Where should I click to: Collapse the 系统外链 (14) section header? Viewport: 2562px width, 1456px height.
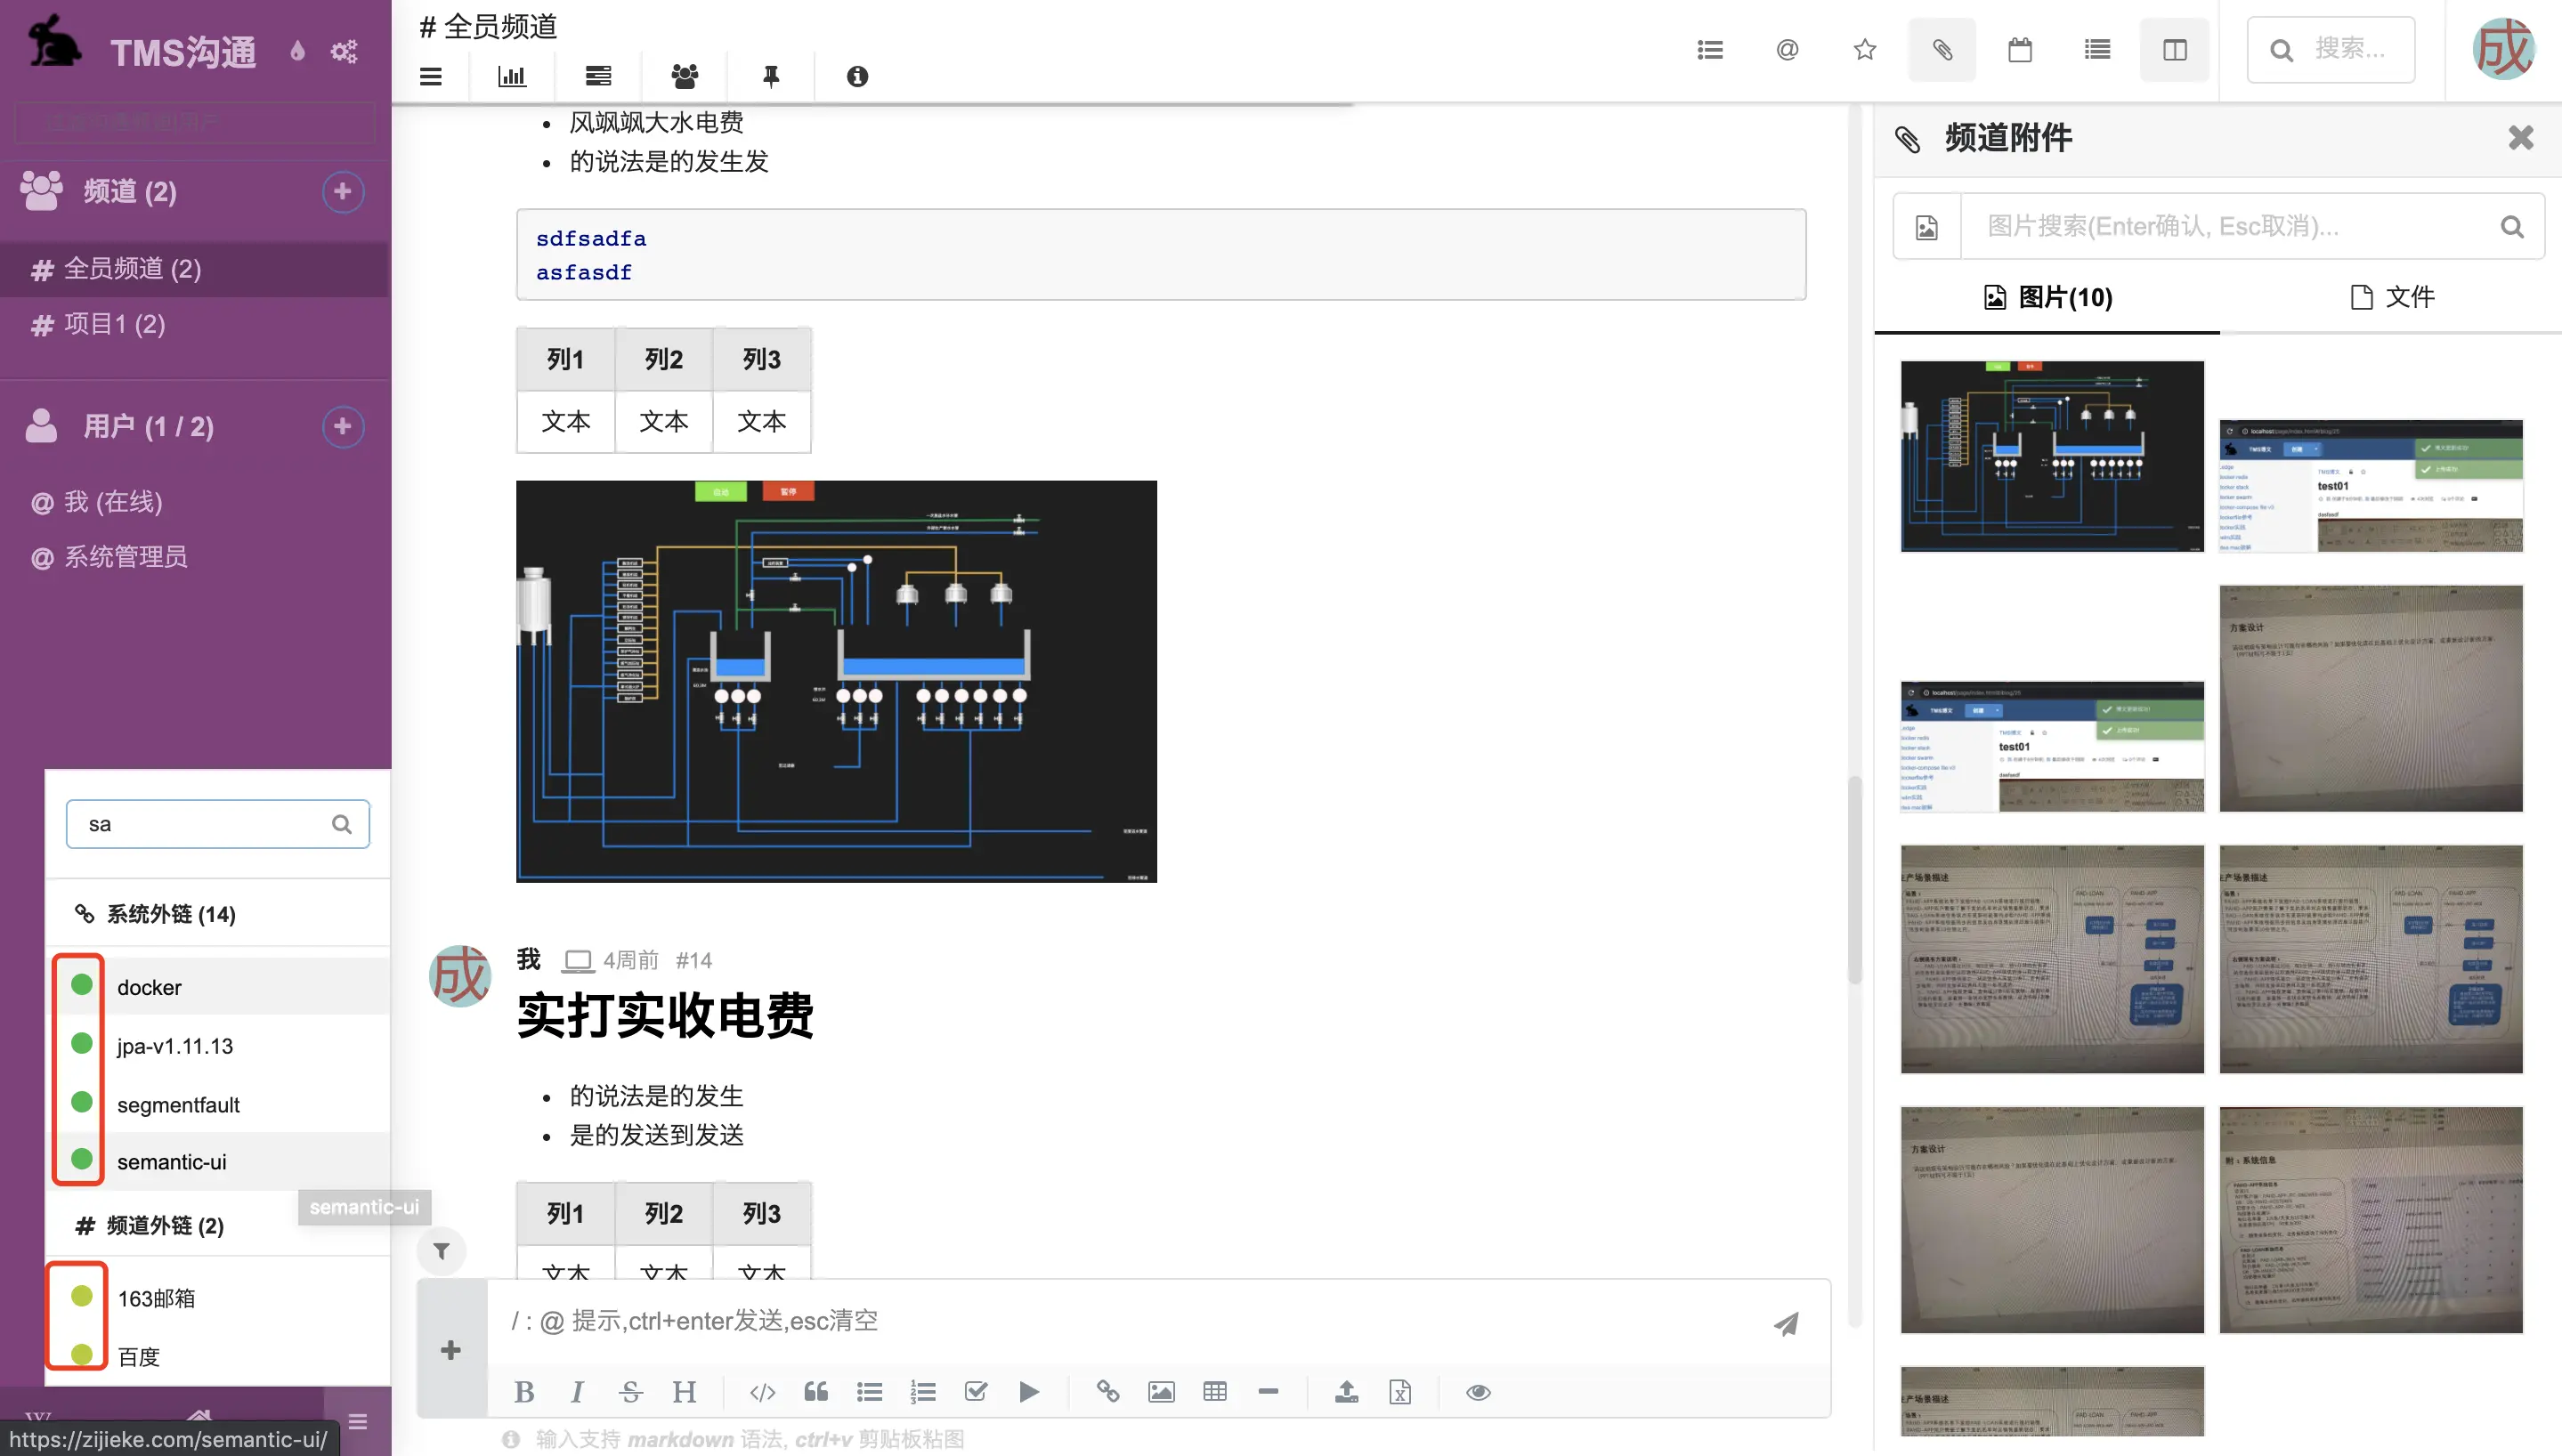point(217,914)
